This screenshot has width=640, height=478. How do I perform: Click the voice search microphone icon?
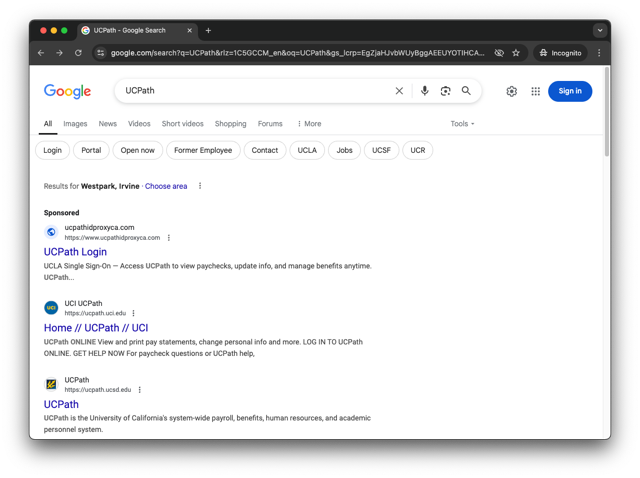pos(424,91)
